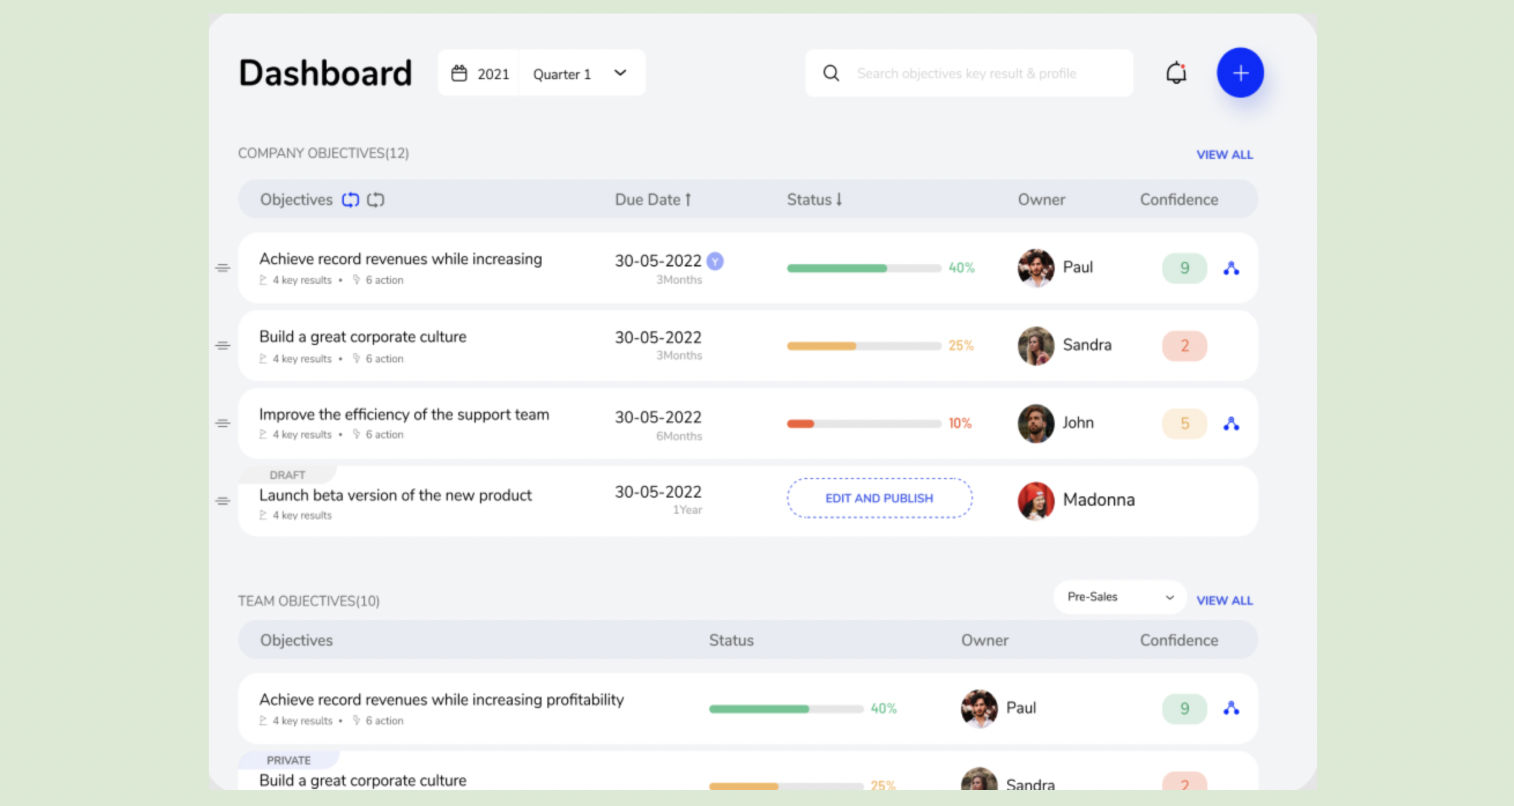
Task: Click the purple badge next to first 30-05-2022
Action: click(715, 261)
